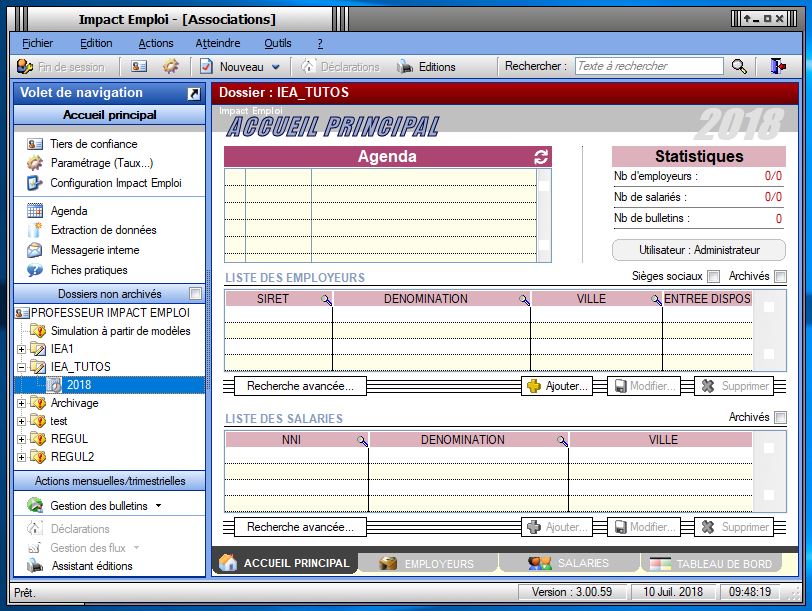This screenshot has height=611, width=812.
Task: Refresh the Agenda with the arrows icon
Action: click(x=541, y=157)
